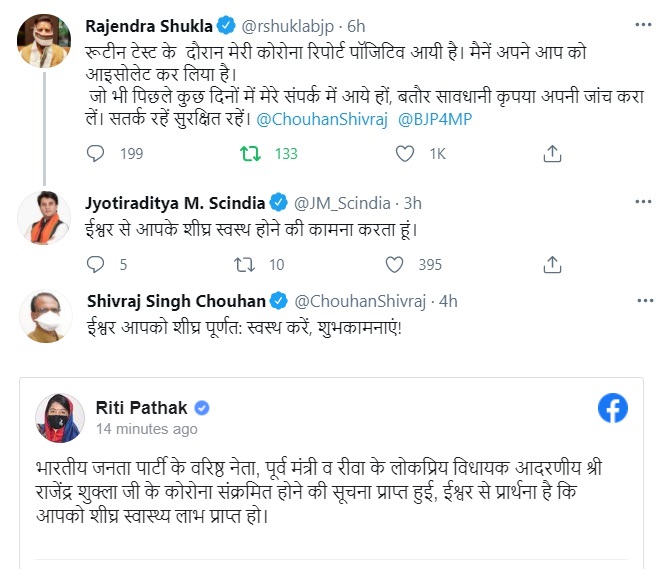The image size is (664, 569).
Task: Open Riti Pathak's profile photo
Action: [x=58, y=417]
